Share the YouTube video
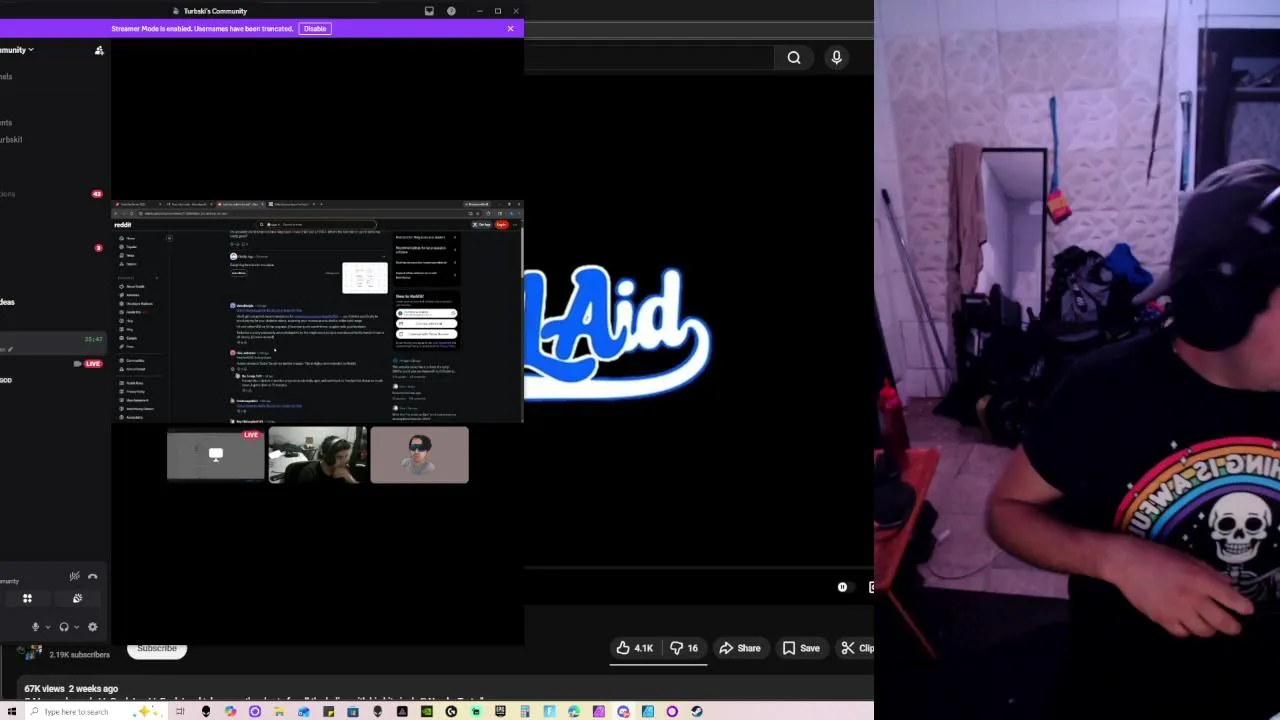Screen dimensions: 1280x720 740,648
